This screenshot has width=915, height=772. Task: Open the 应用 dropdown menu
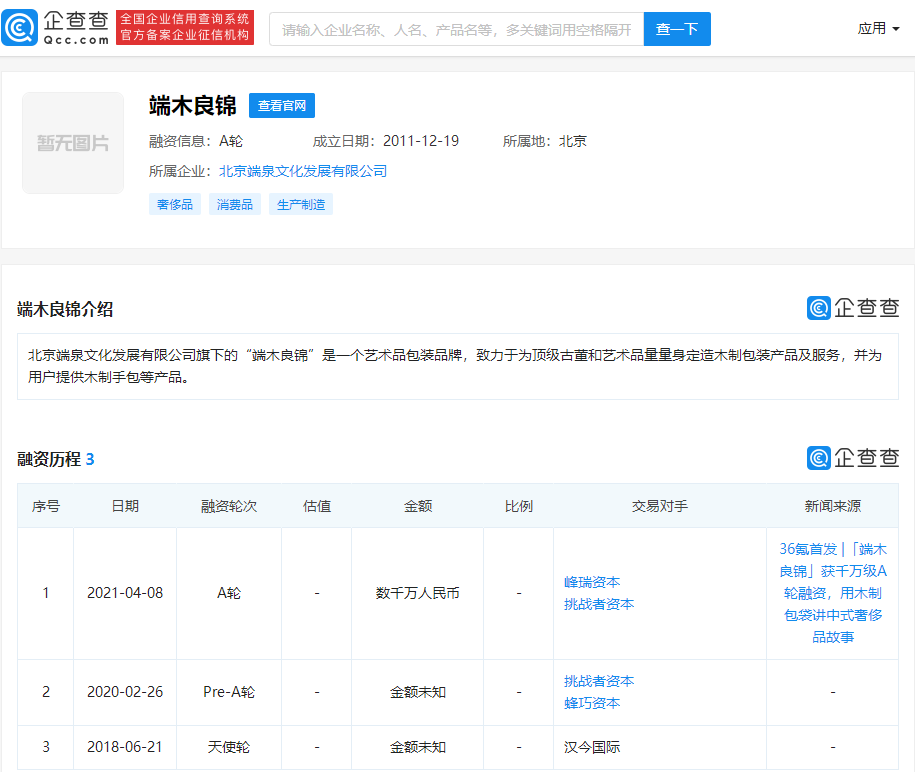pyautogui.click(x=878, y=29)
